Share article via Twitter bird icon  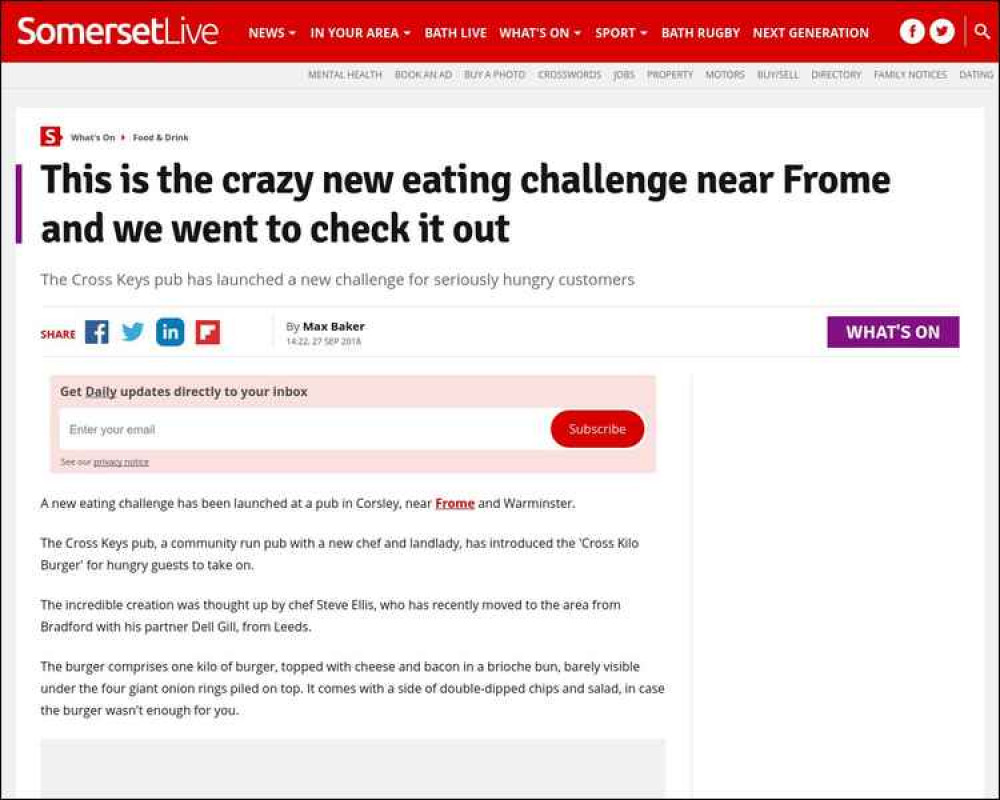pyautogui.click(x=133, y=332)
